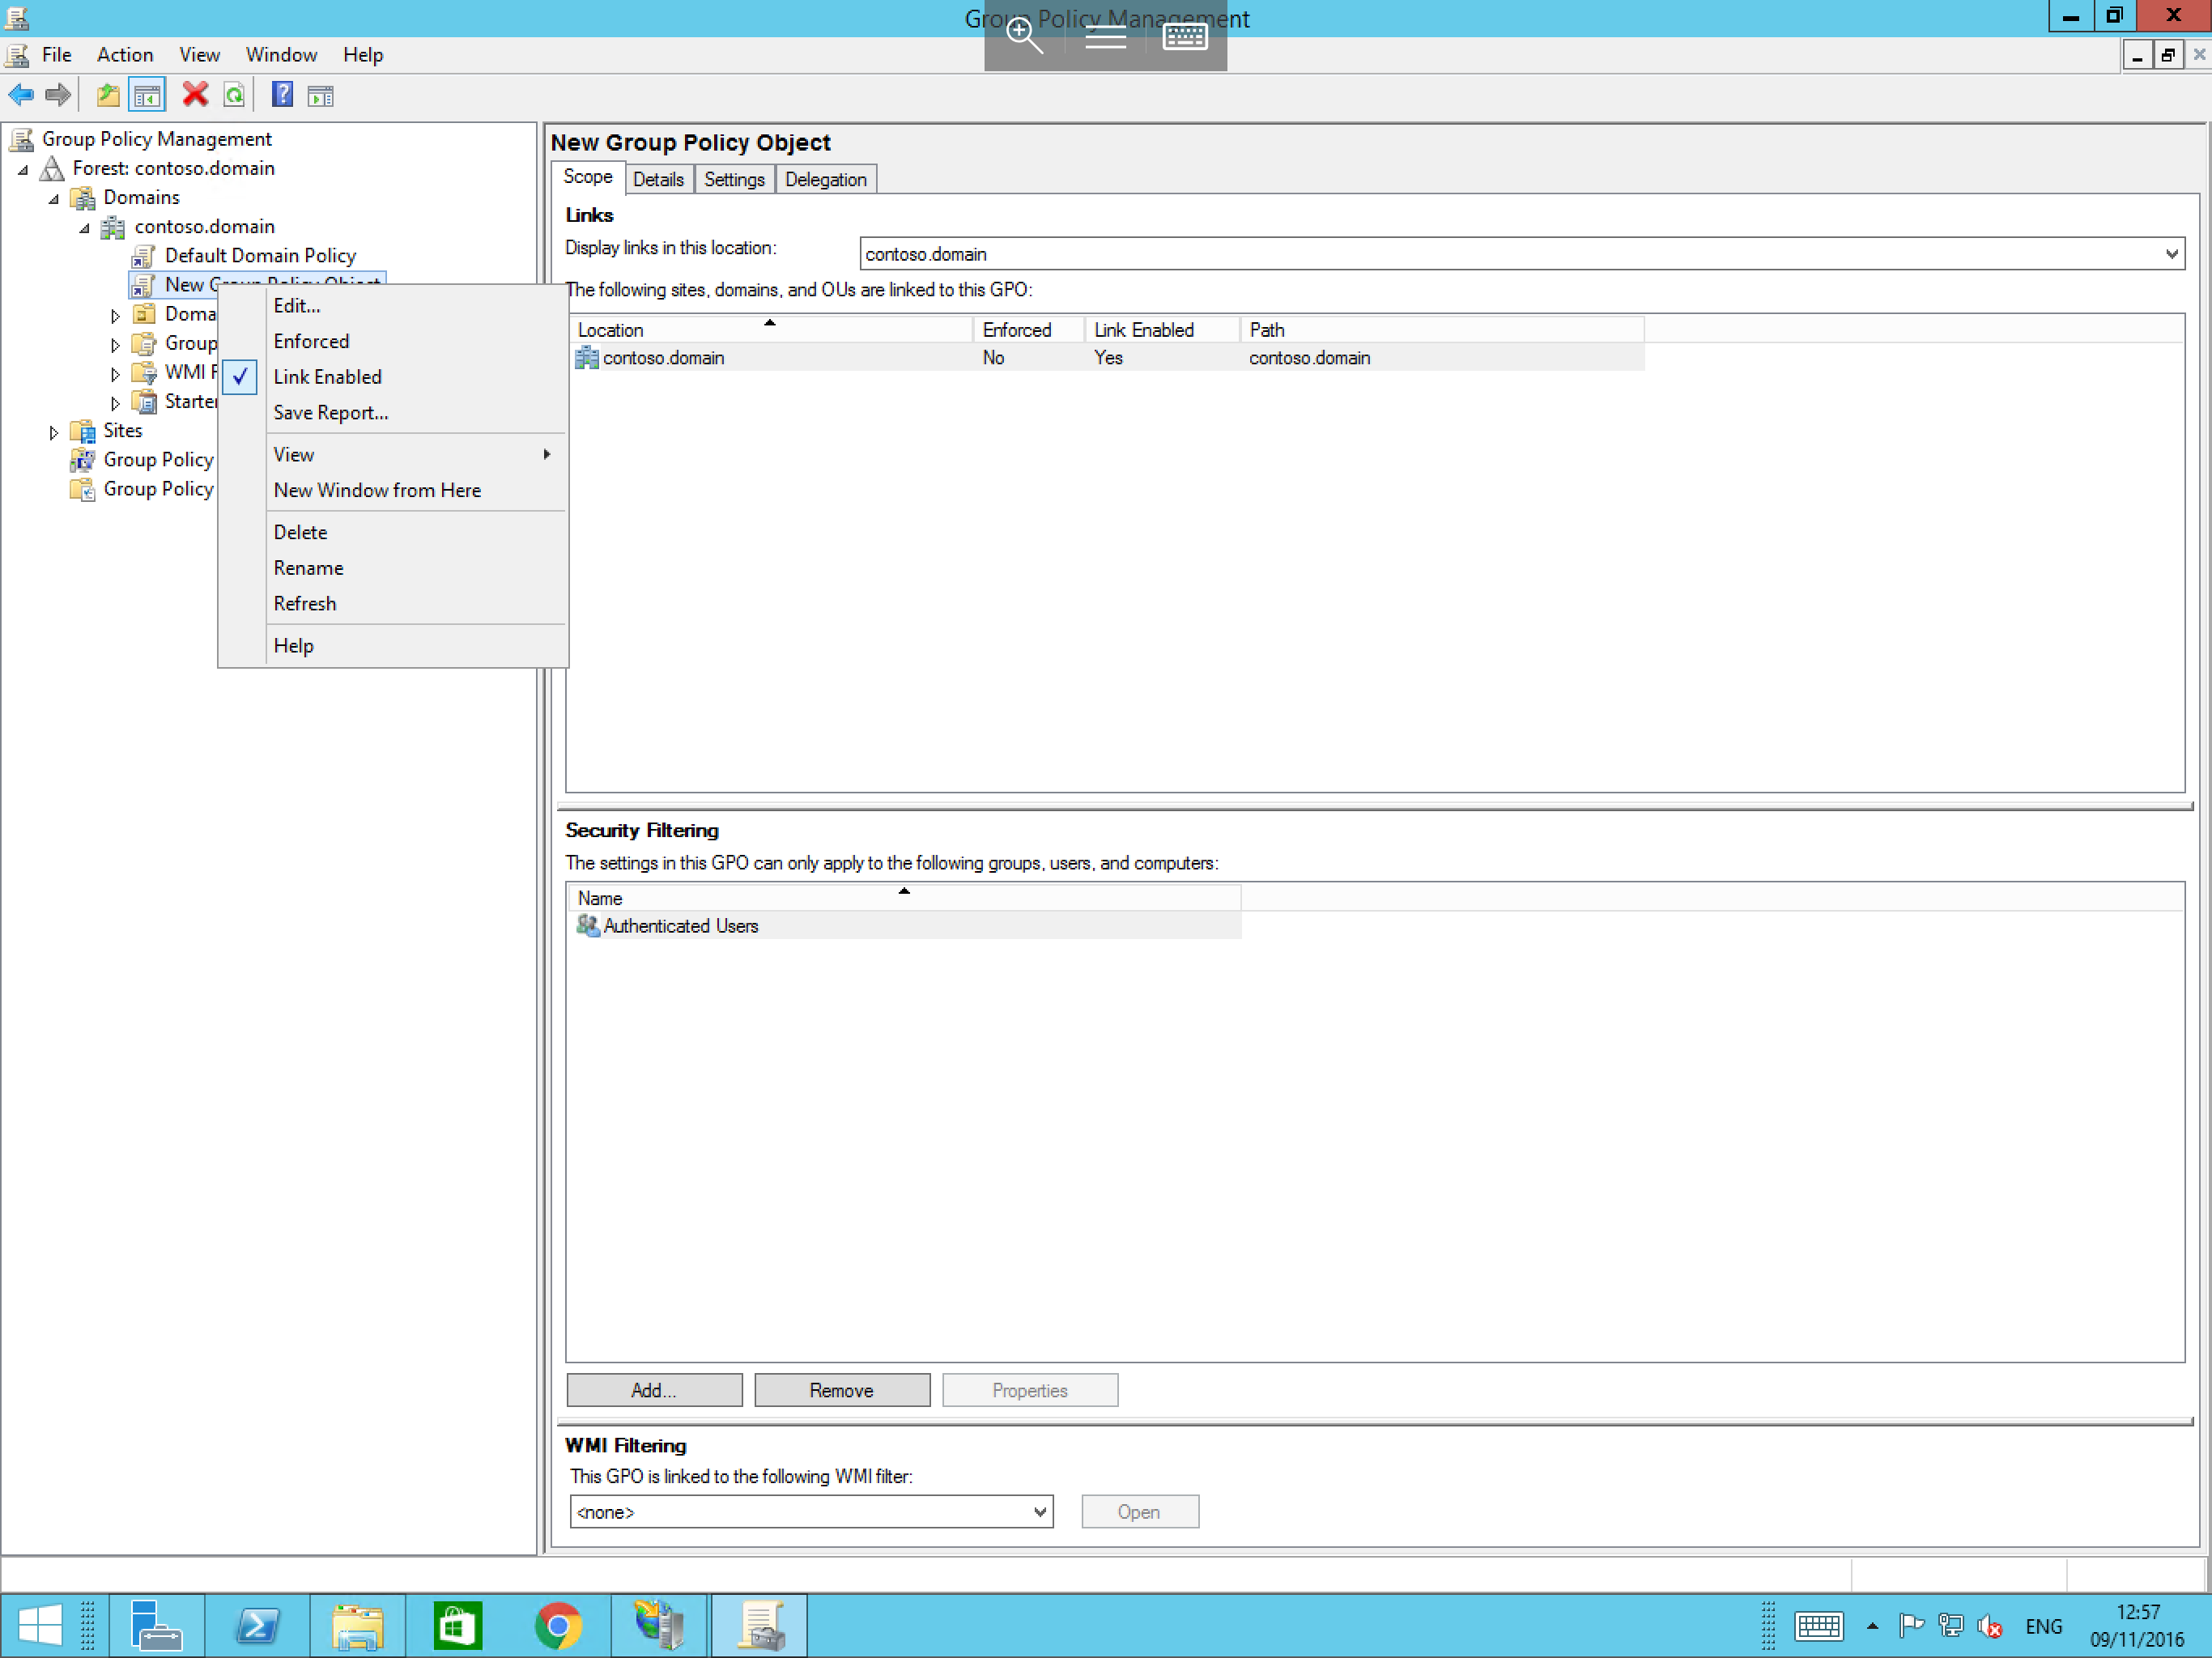The width and height of the screenshot is (2212, 1658).
Task: Click the keyboard icon in top overlay
Action: click(1185, 37)
